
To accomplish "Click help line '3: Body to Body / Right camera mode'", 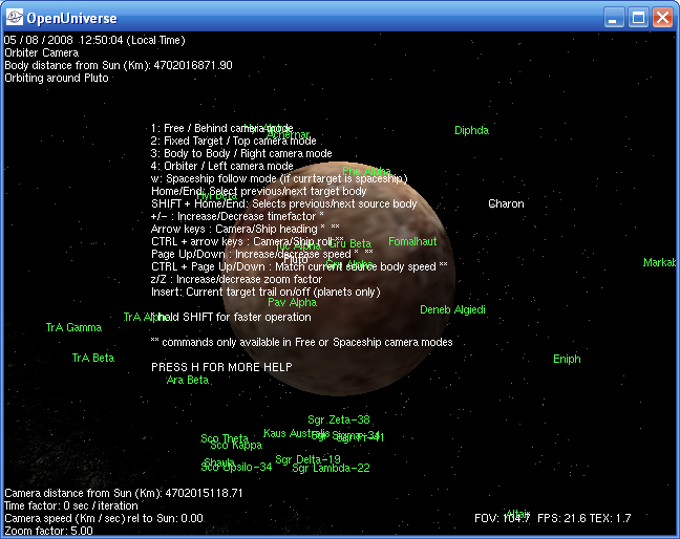I will (241, 154).
